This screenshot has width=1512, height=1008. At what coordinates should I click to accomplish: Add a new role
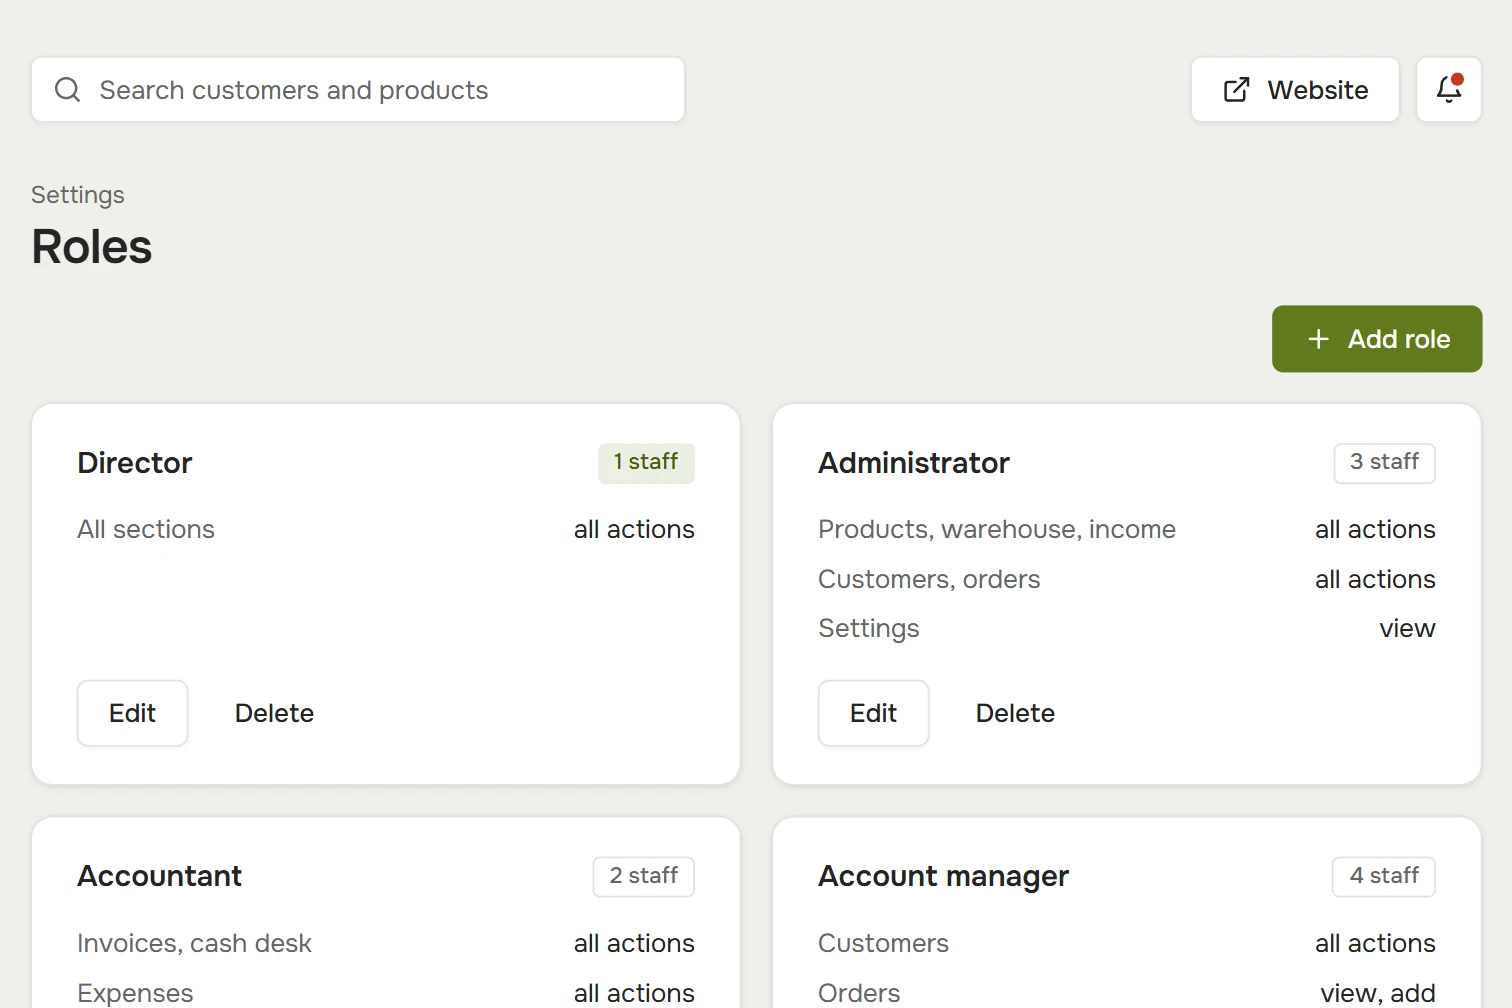[x=1377, y=339]
